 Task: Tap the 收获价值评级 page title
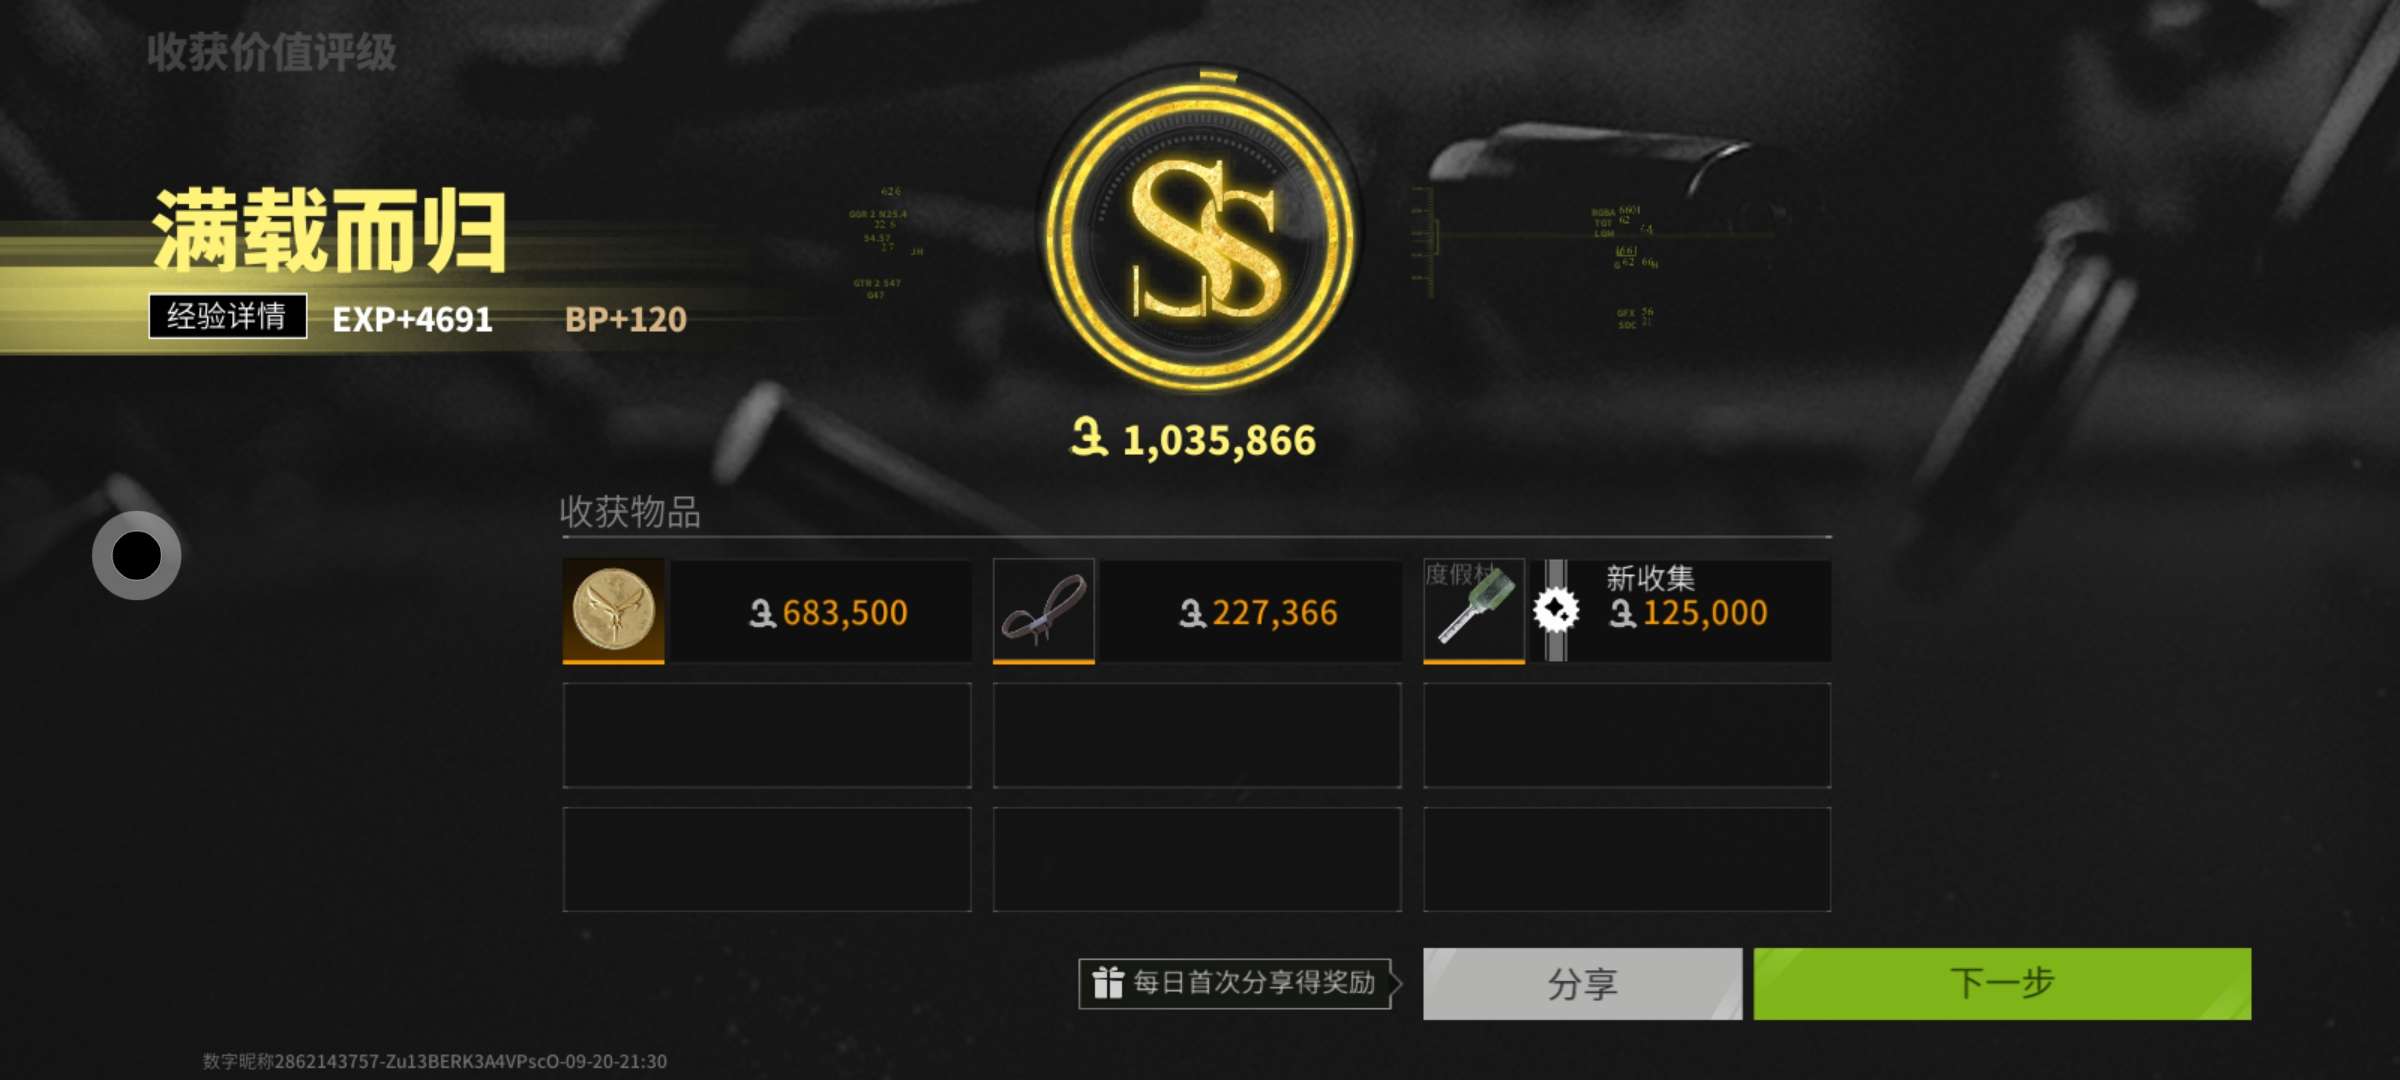coord(272,52)
